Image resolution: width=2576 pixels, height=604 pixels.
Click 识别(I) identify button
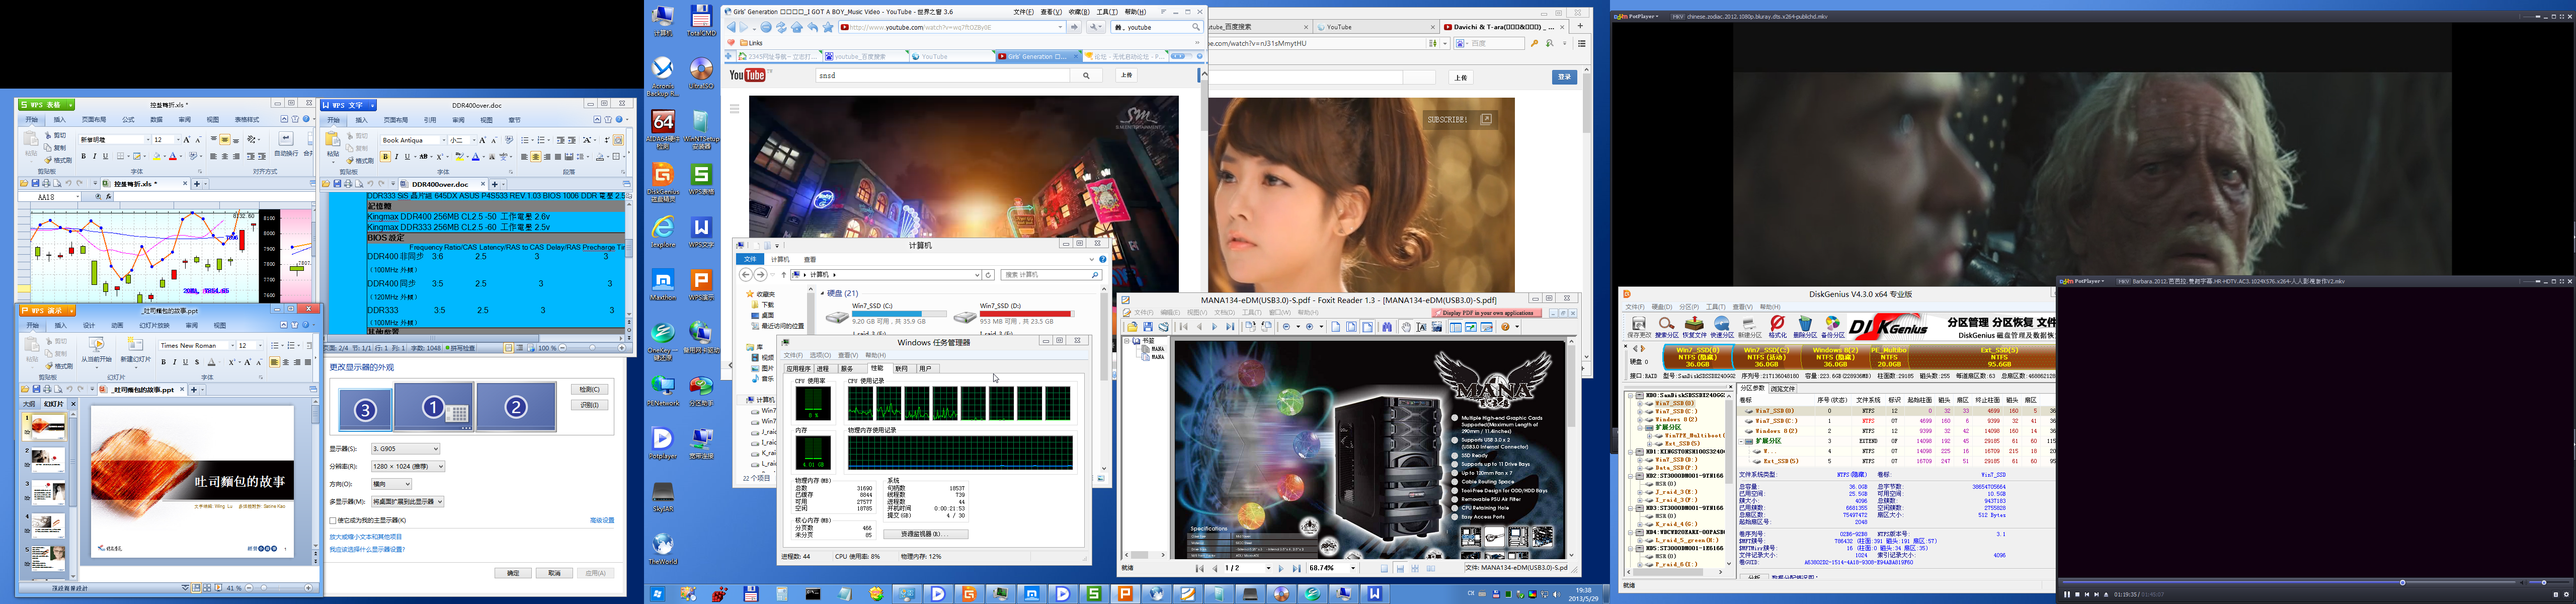point(589,405)
